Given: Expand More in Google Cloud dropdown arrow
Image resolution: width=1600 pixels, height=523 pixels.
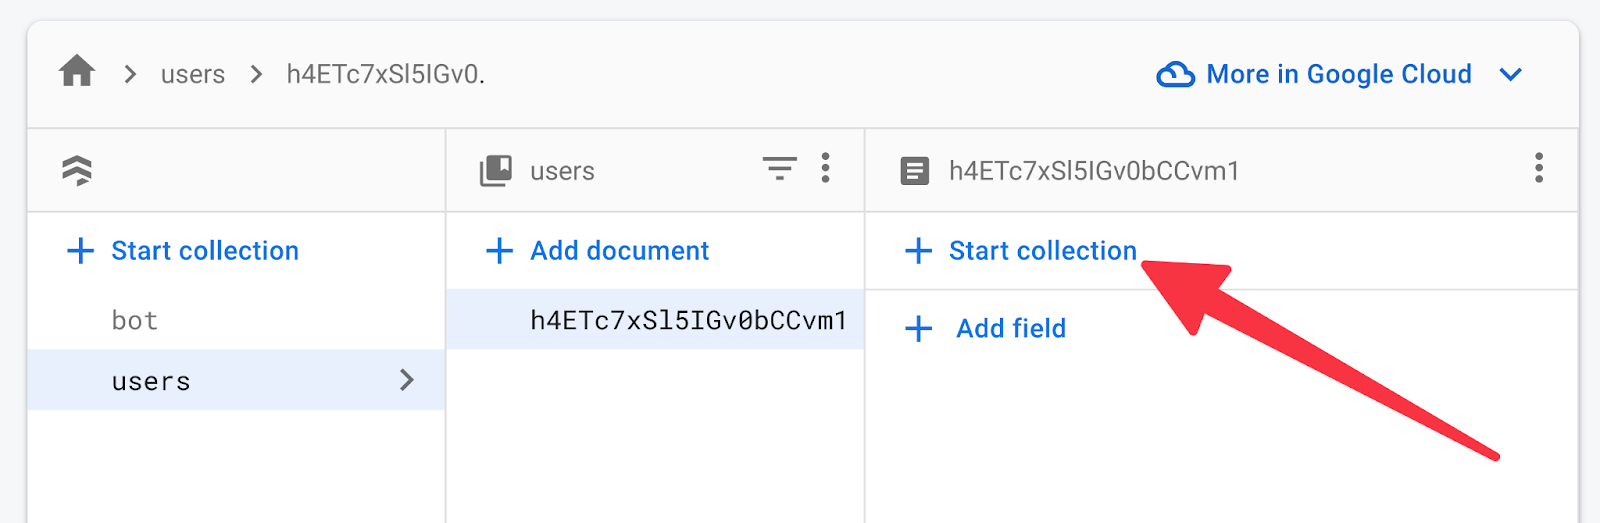Looking at the screenshot, I should tap(1511, 74).
